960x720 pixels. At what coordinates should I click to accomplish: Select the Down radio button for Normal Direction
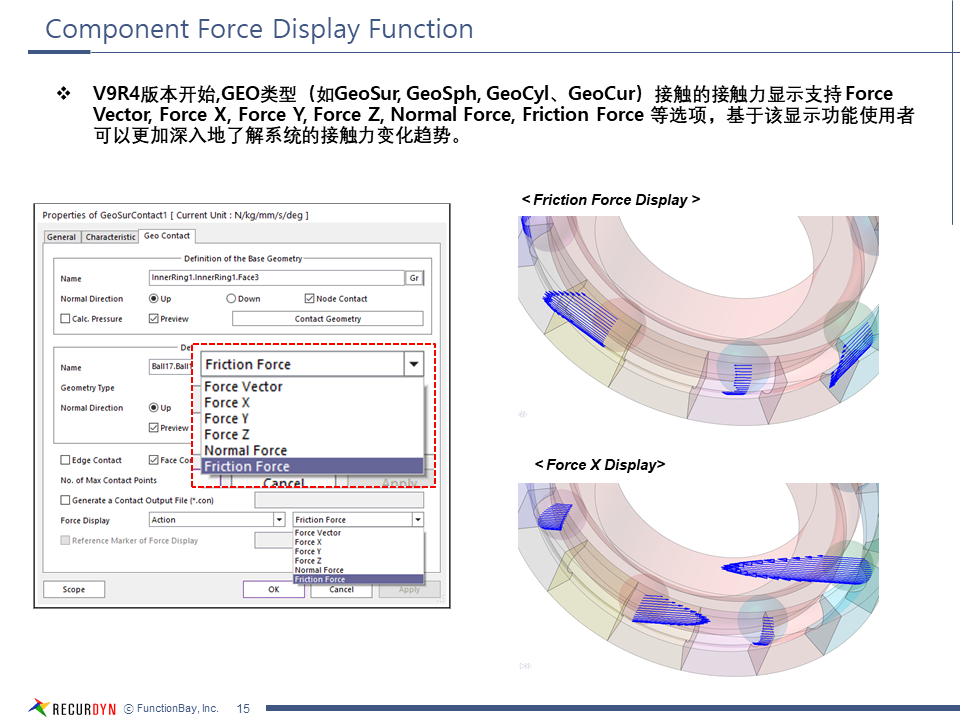coord(231,299)
